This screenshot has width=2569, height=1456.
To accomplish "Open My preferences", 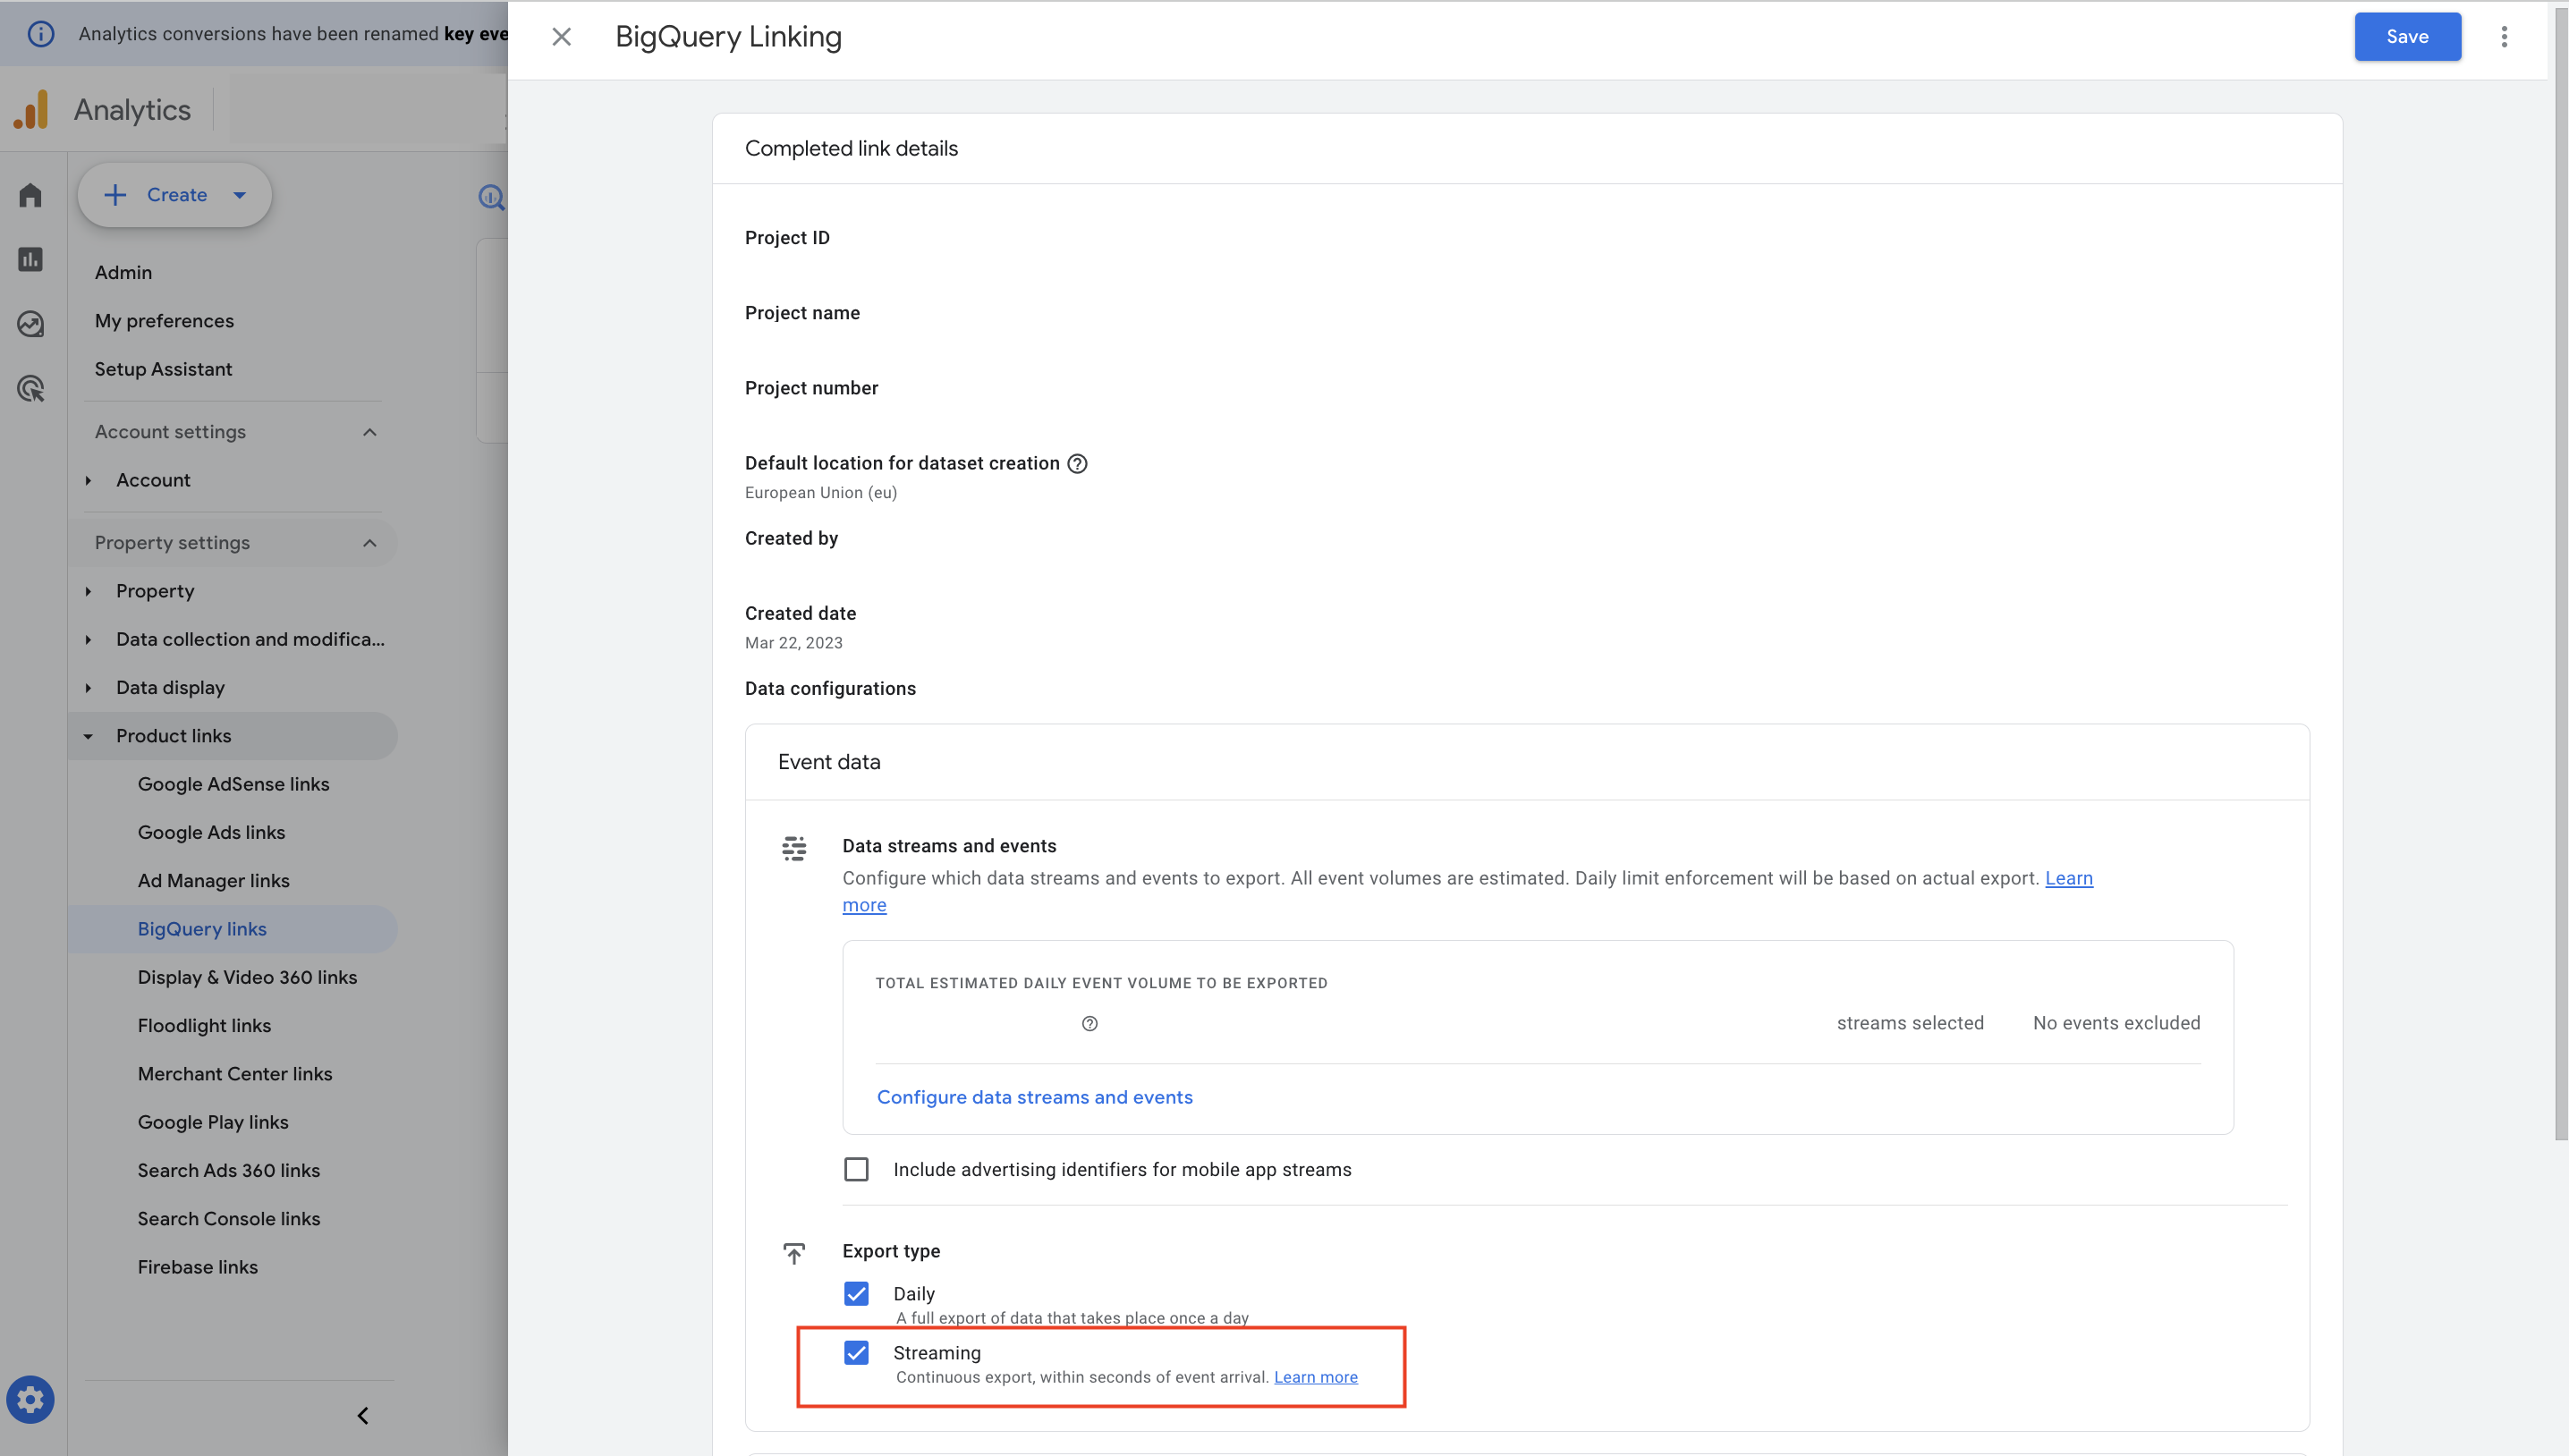I will pyautogui.click(x=164, y=320).
